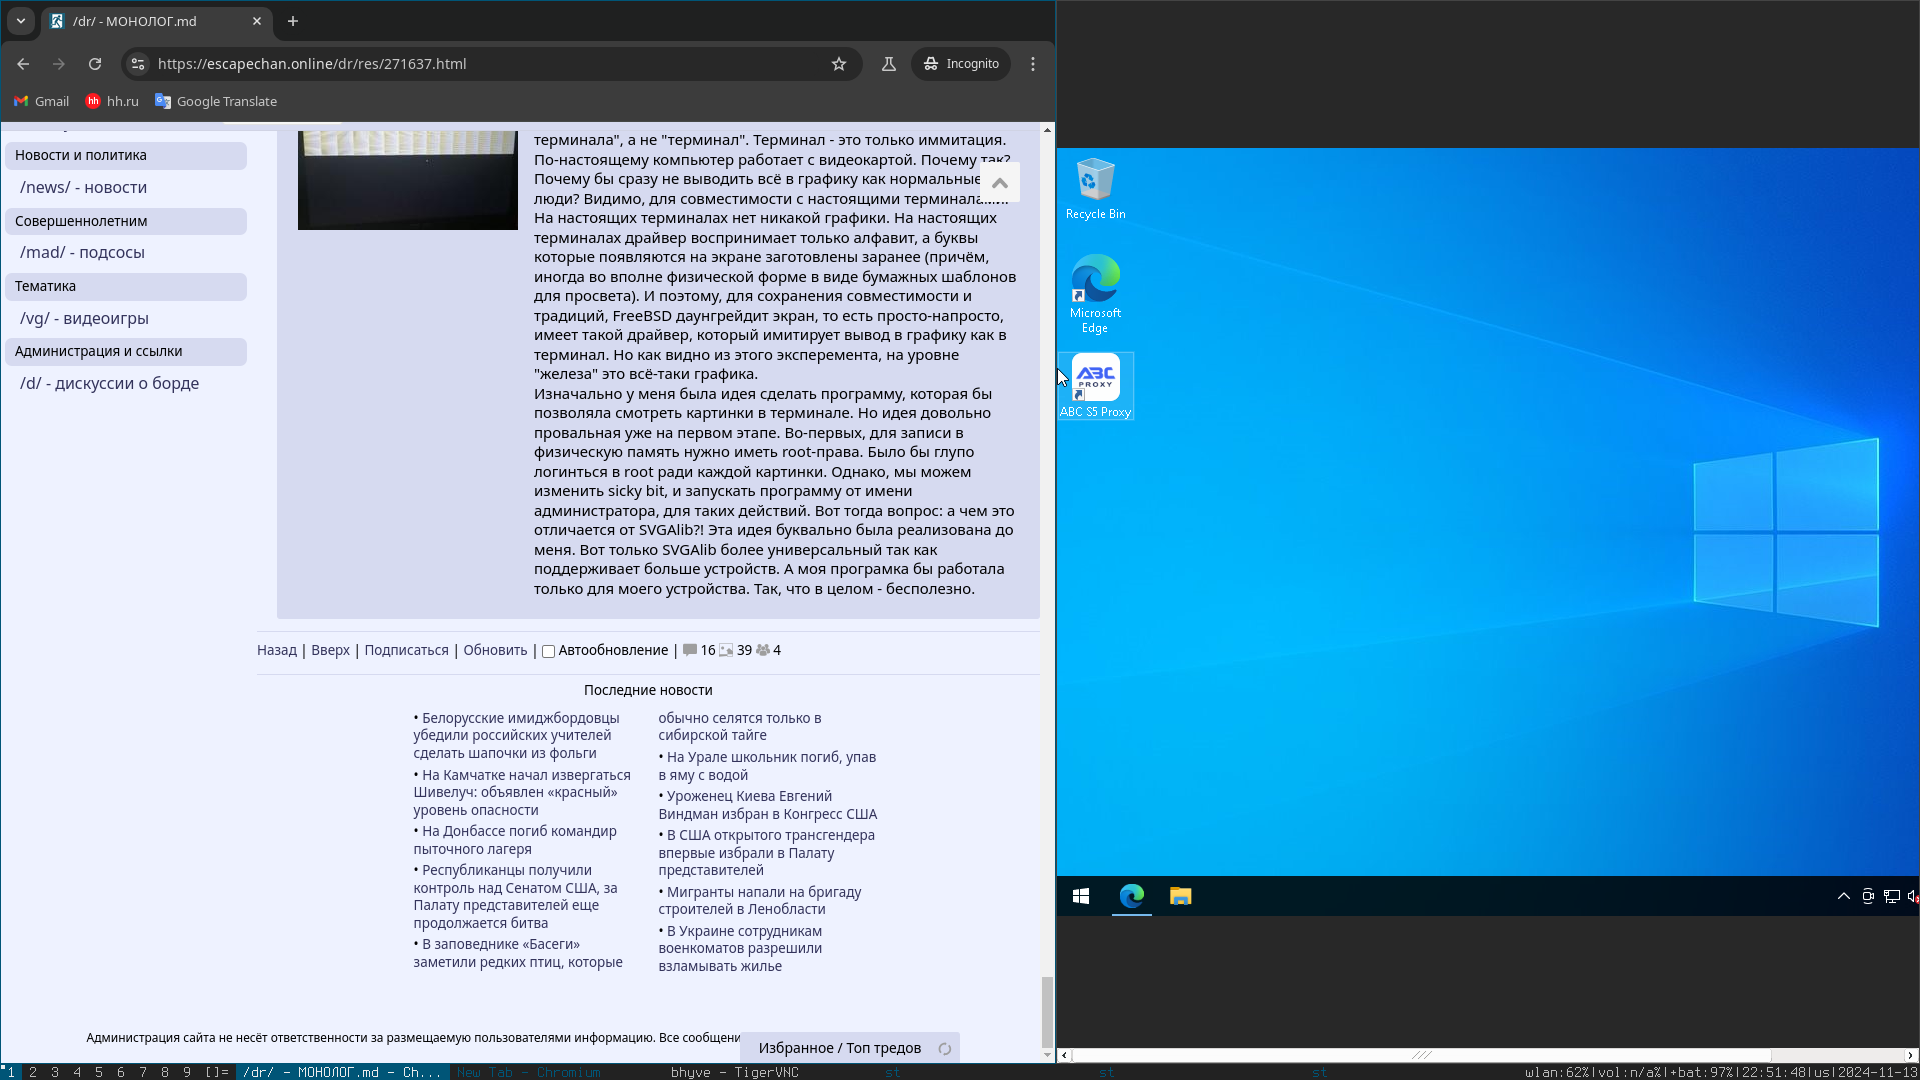
Task: Reload the page with refresh icon
Action: [x=95, y=64]
